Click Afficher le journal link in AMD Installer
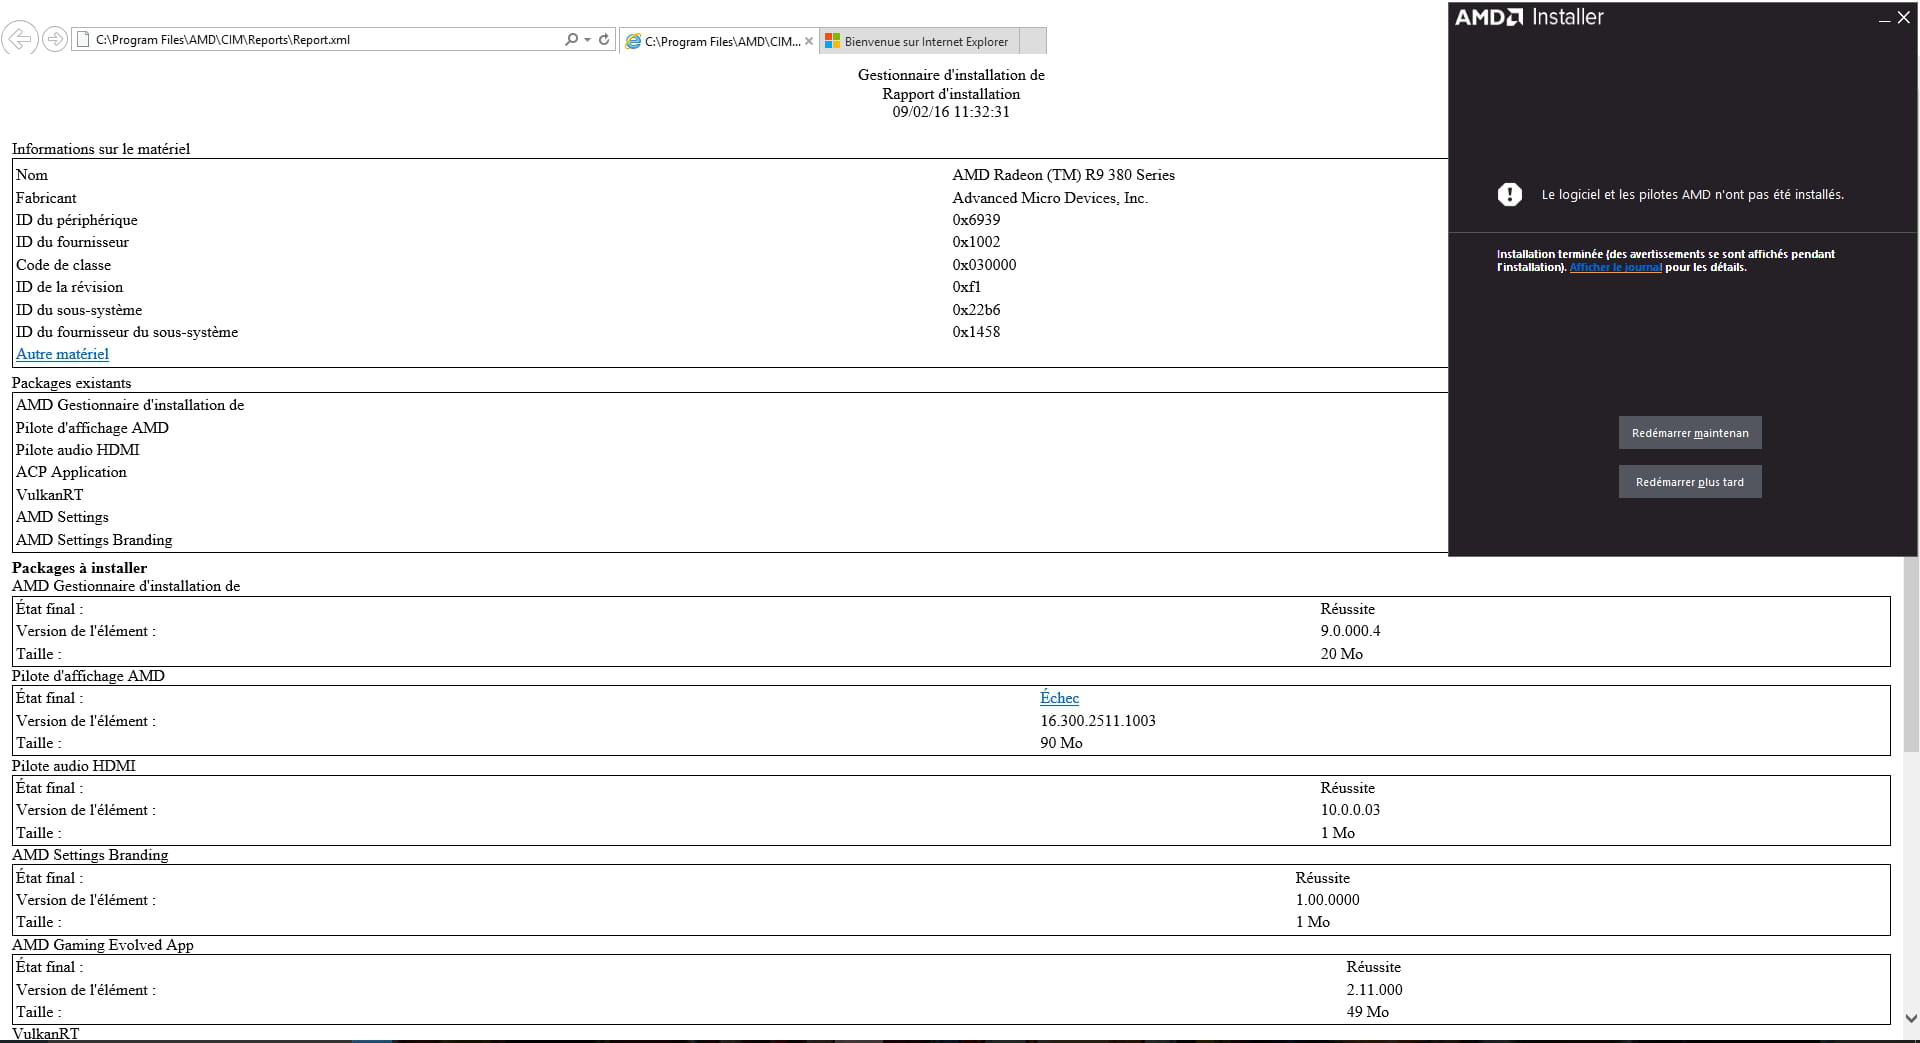 tap(1615, 267)
